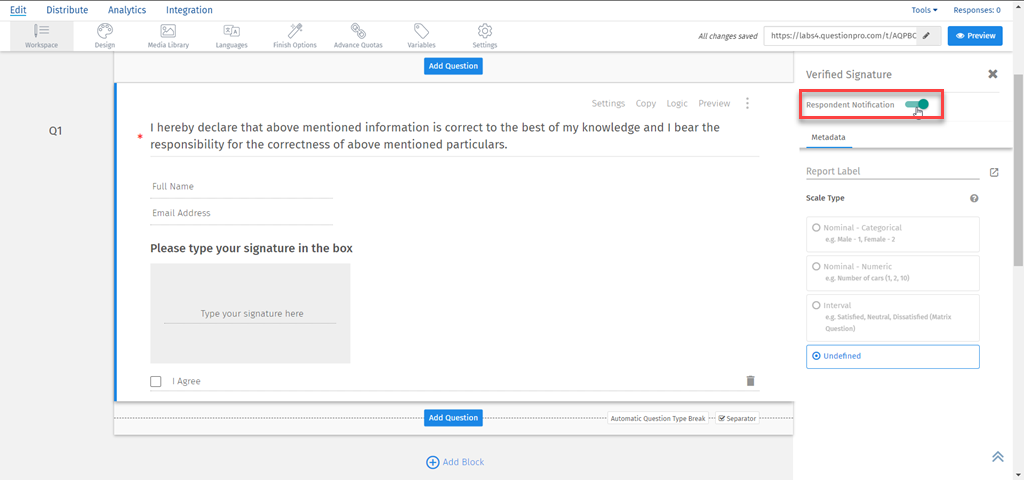This screenshot has height=481, width=1024.
Task: Open the Variables tag icon
Action: tap(421, 31)
